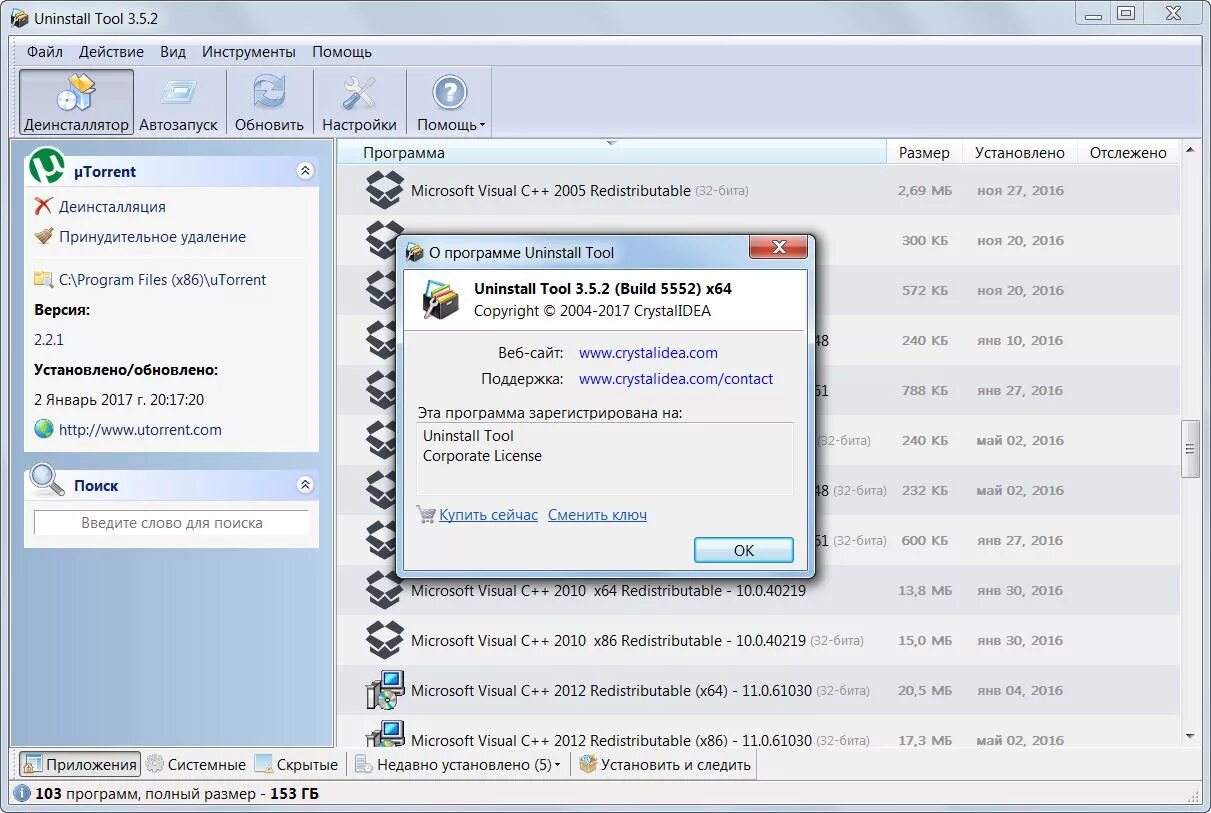Click the dialog title bar icon
This screenshot has width=1211, height=813.
click(x=414, y=252)
